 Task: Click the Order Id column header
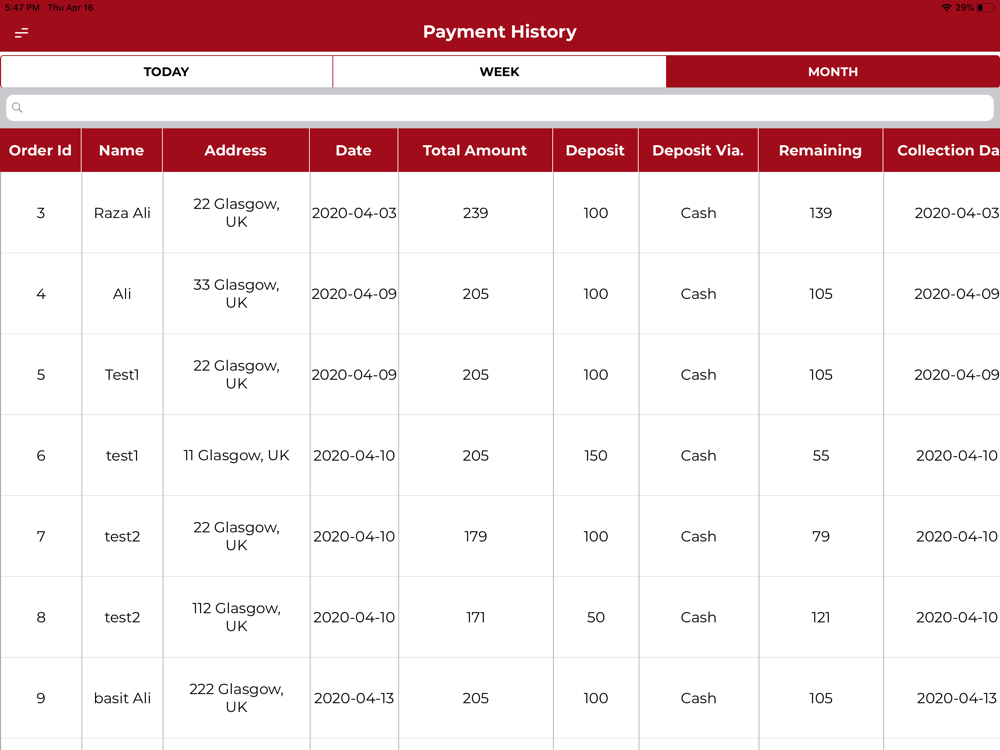click(x=40, y=151)
